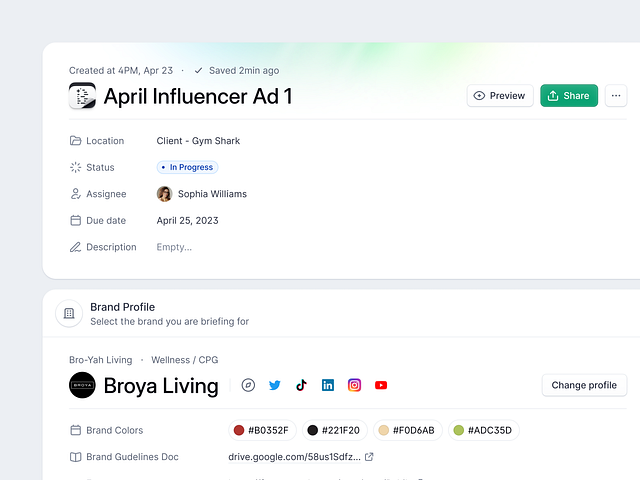The height and width of the screenshot is (480, 640).
Task: Click the Location folder icon
Action: 76,141
